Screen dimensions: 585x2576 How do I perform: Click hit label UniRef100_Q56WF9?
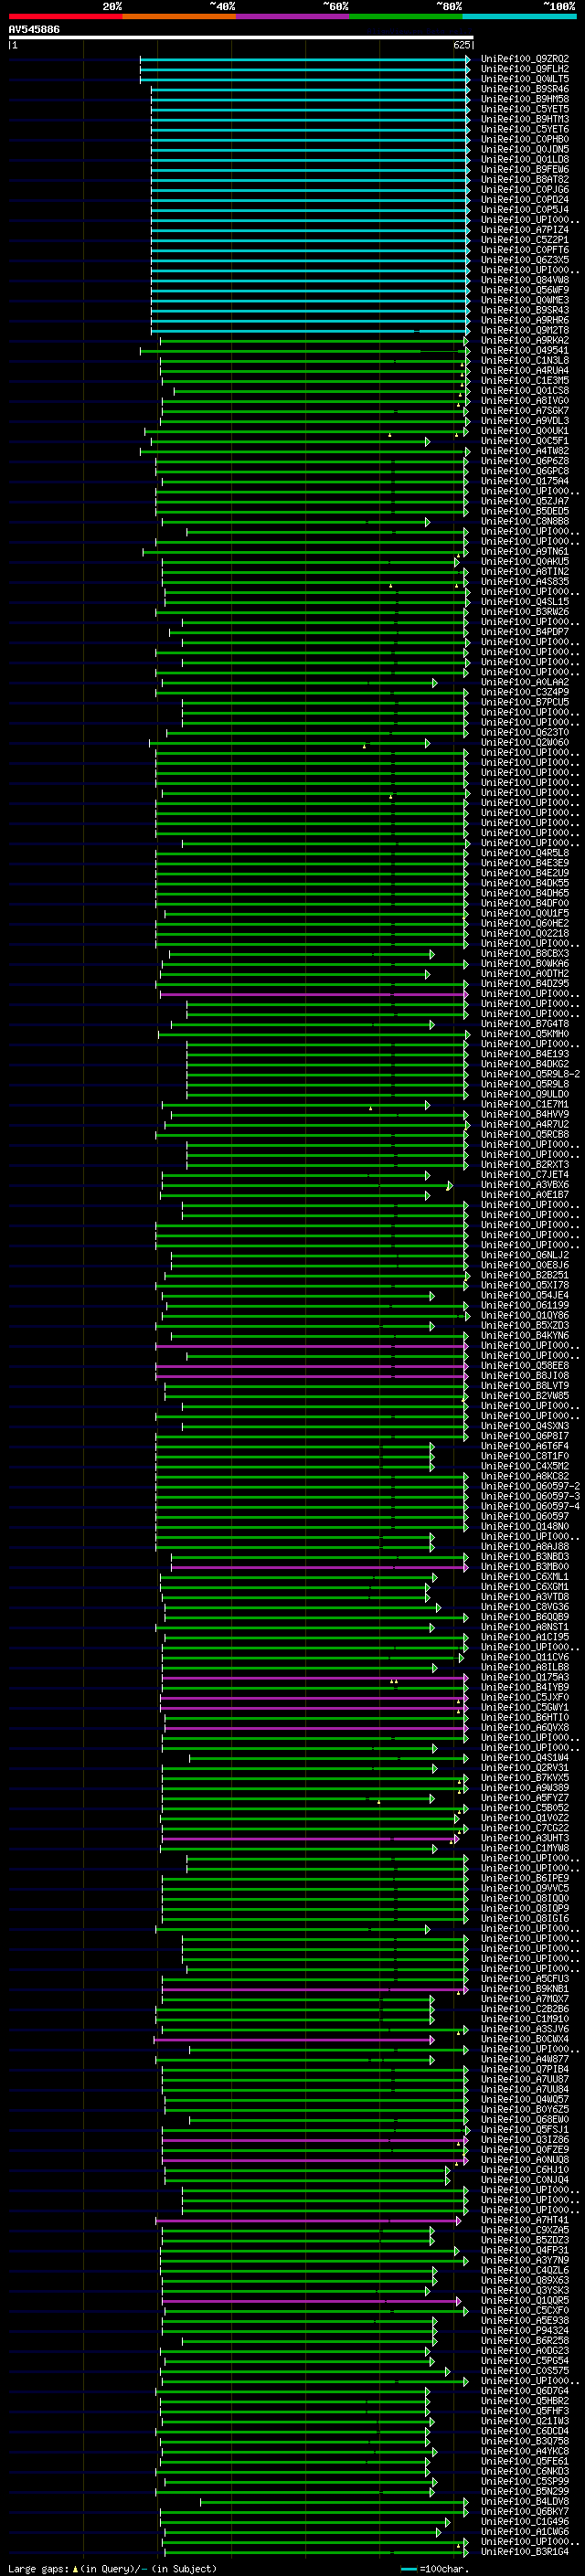(525, 290)
